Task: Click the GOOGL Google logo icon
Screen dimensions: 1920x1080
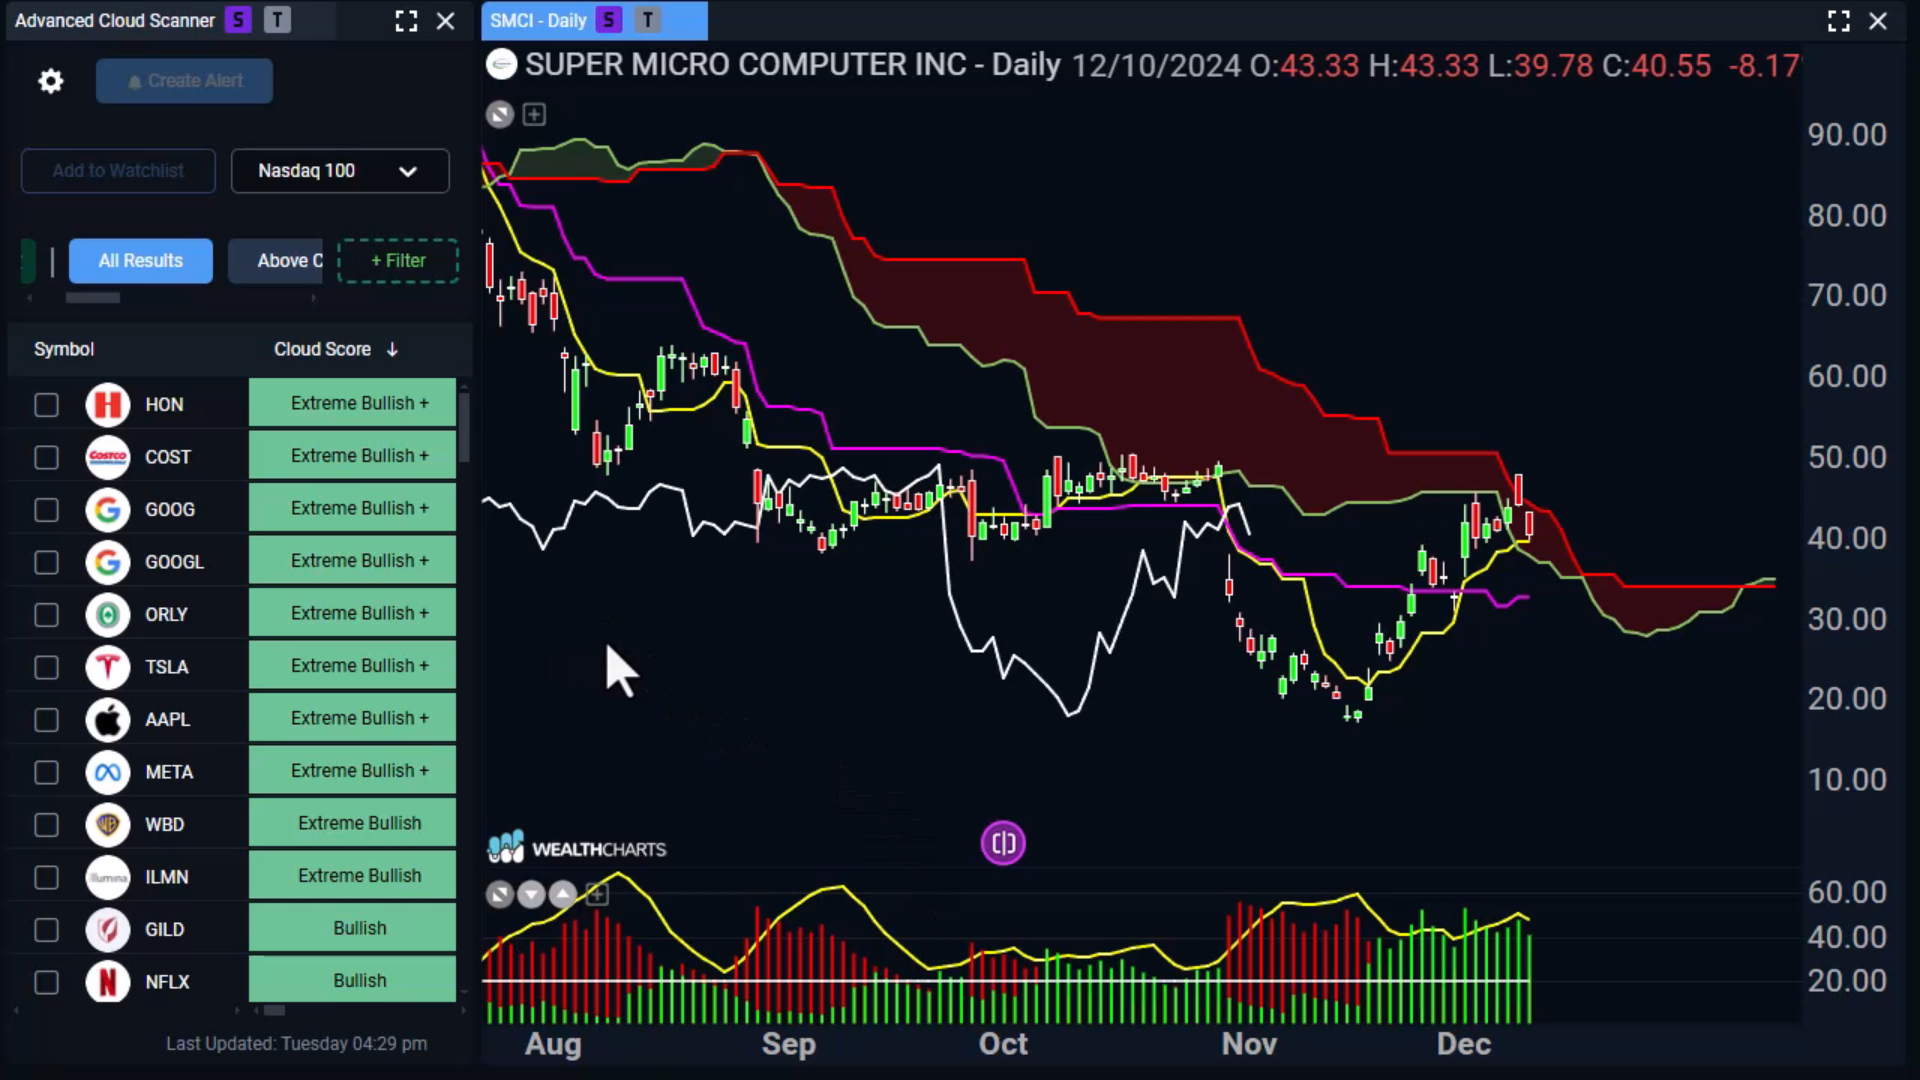Action: [x=108, y=563]
